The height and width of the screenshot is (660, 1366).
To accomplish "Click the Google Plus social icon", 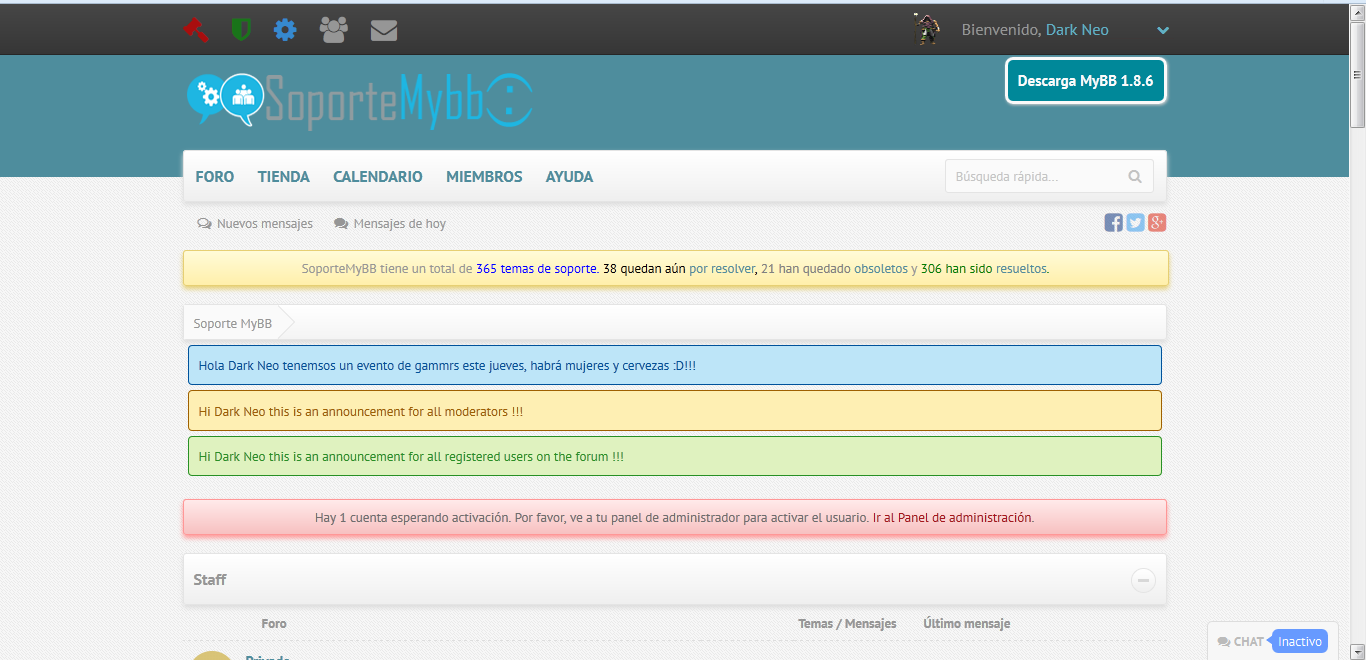I will point(1157,223).
